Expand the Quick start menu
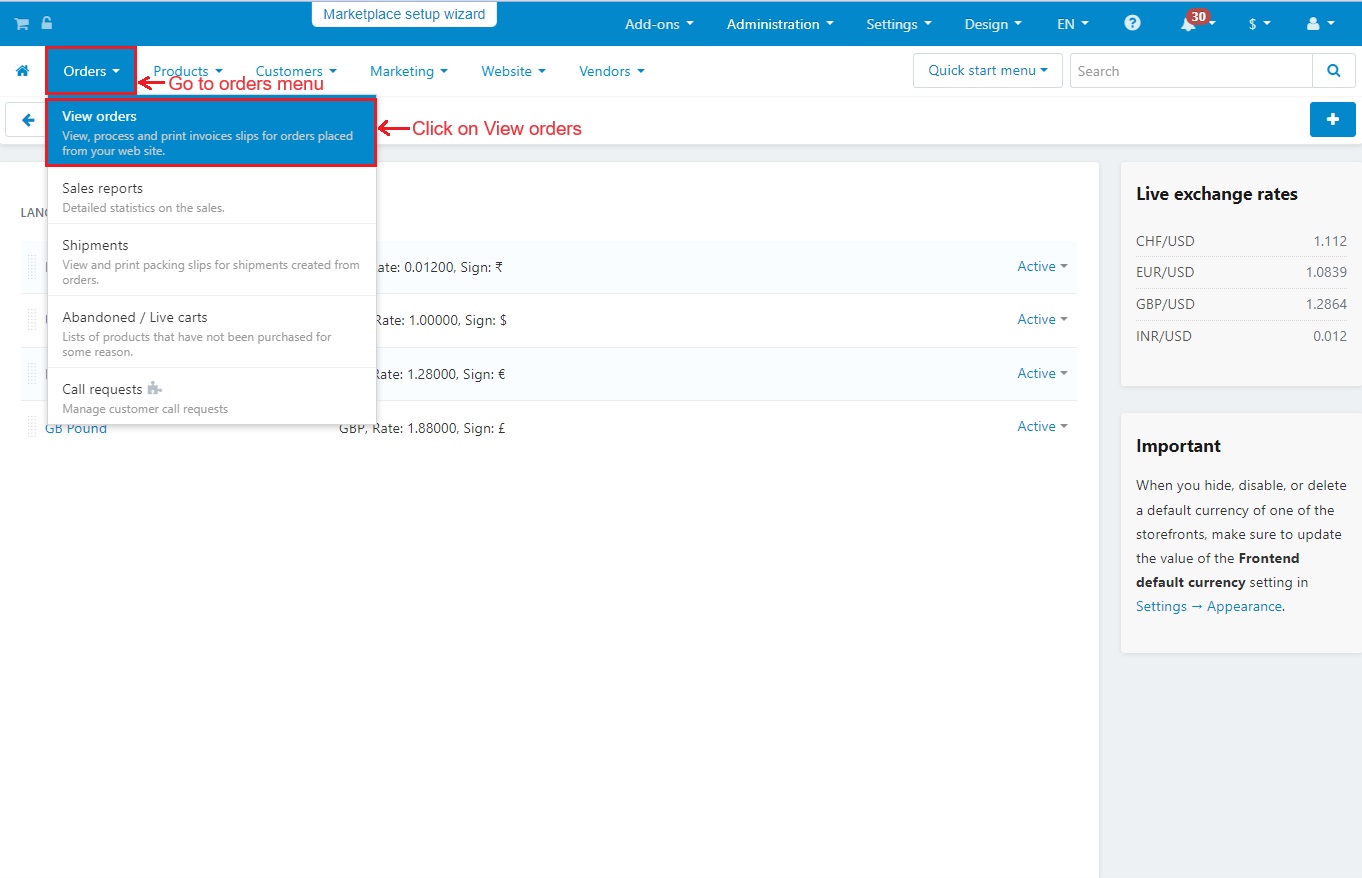1362x878 pixels. coord(988,71)
